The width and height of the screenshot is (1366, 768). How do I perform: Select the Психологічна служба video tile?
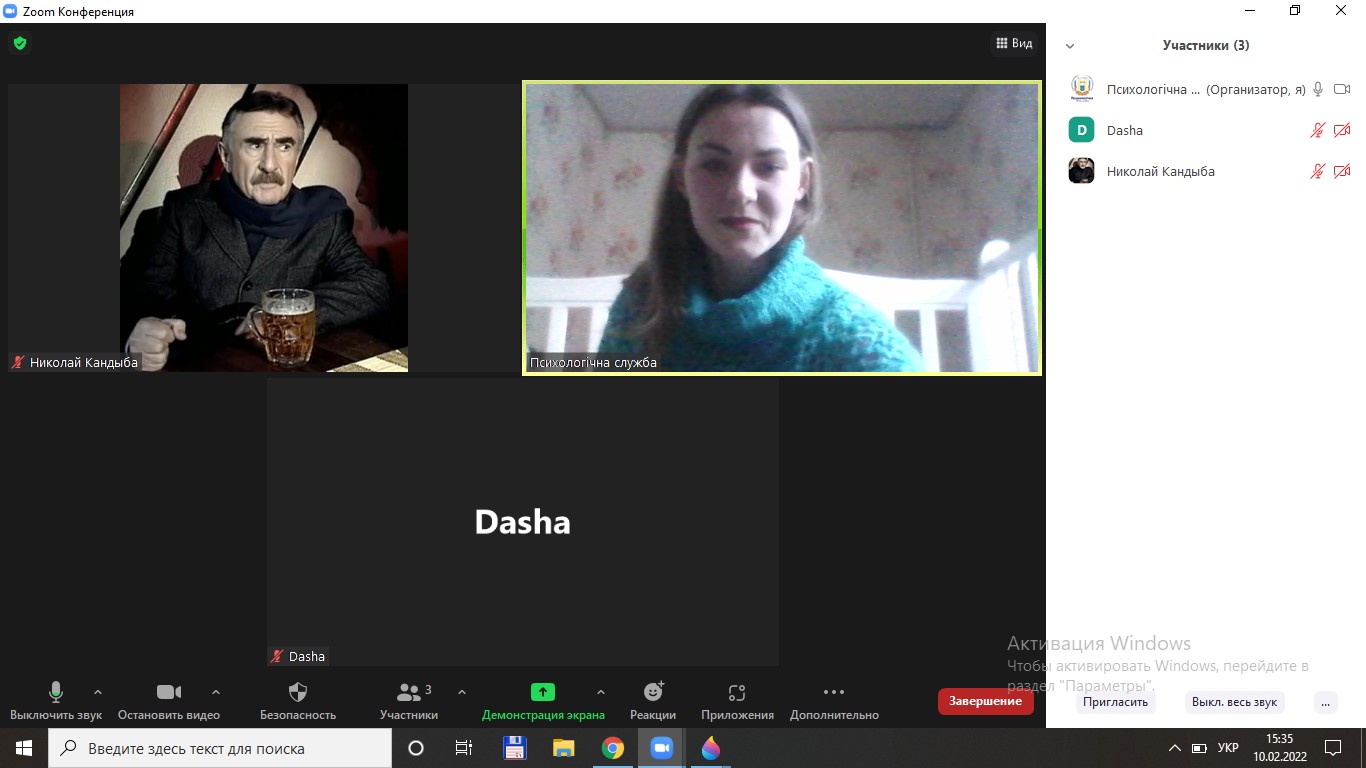[782, 228]
